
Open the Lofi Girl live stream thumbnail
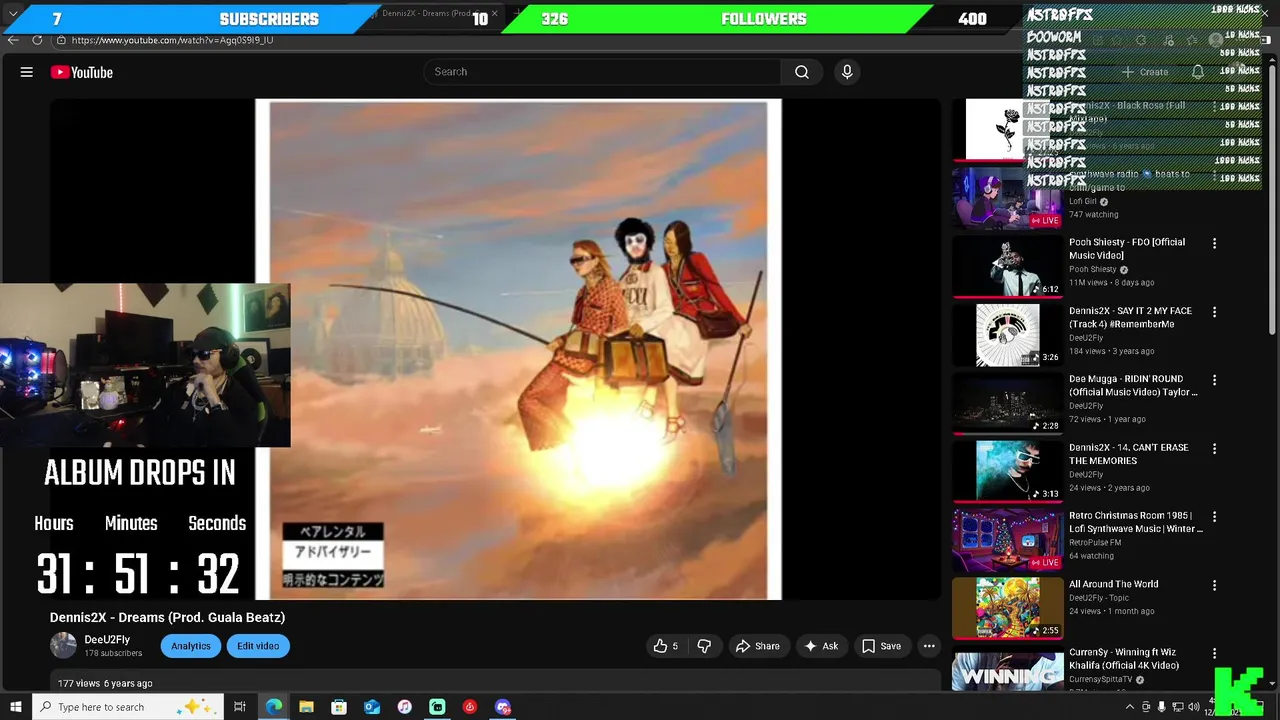1007,198
